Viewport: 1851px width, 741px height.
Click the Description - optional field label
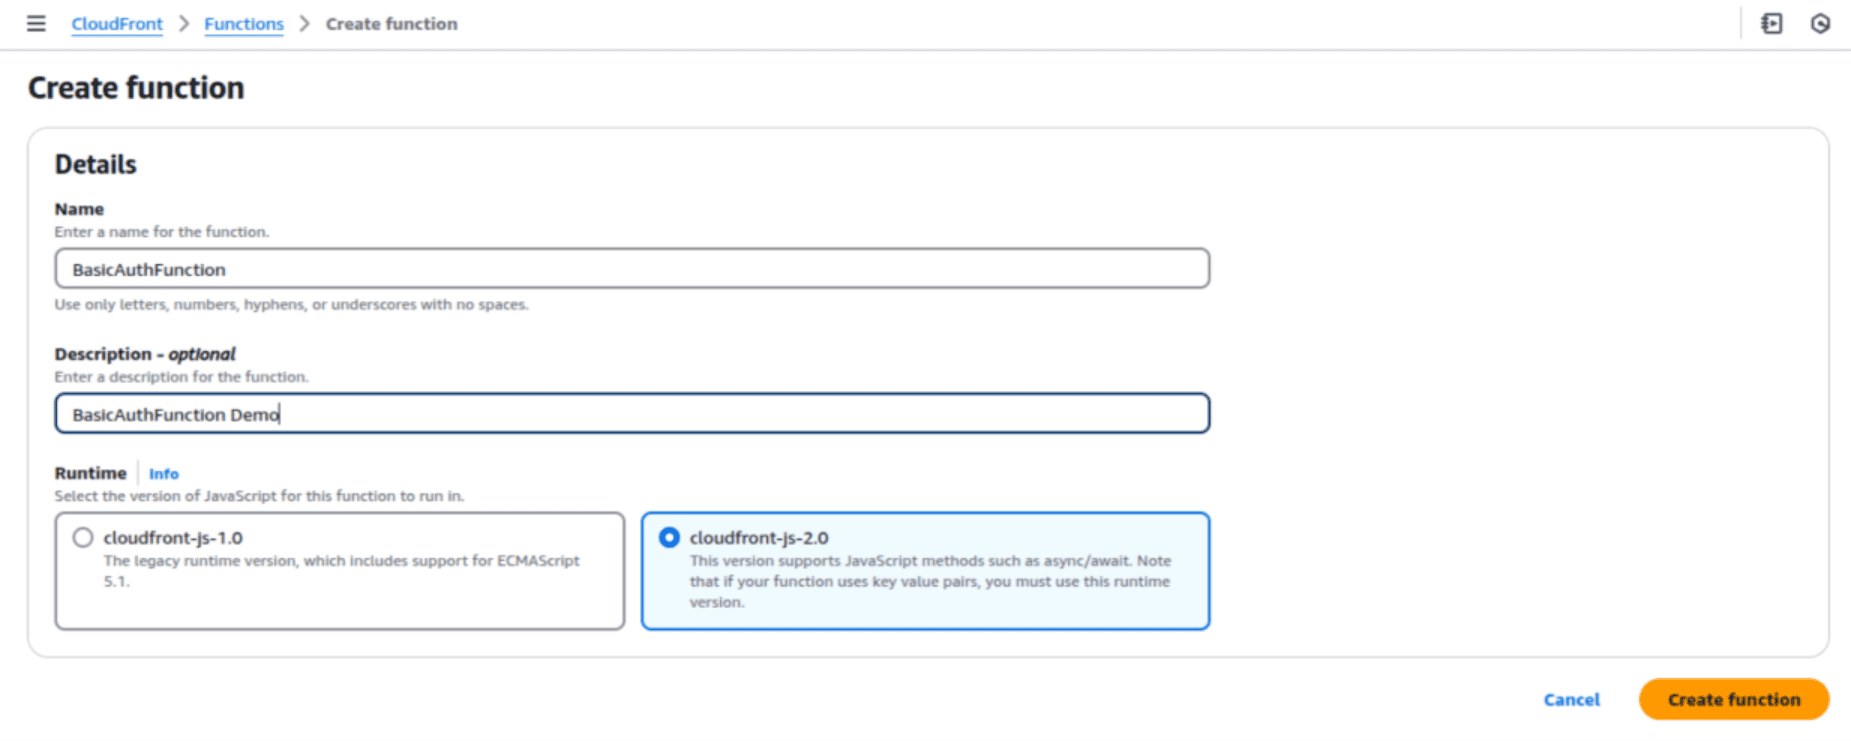pos(145,354)
